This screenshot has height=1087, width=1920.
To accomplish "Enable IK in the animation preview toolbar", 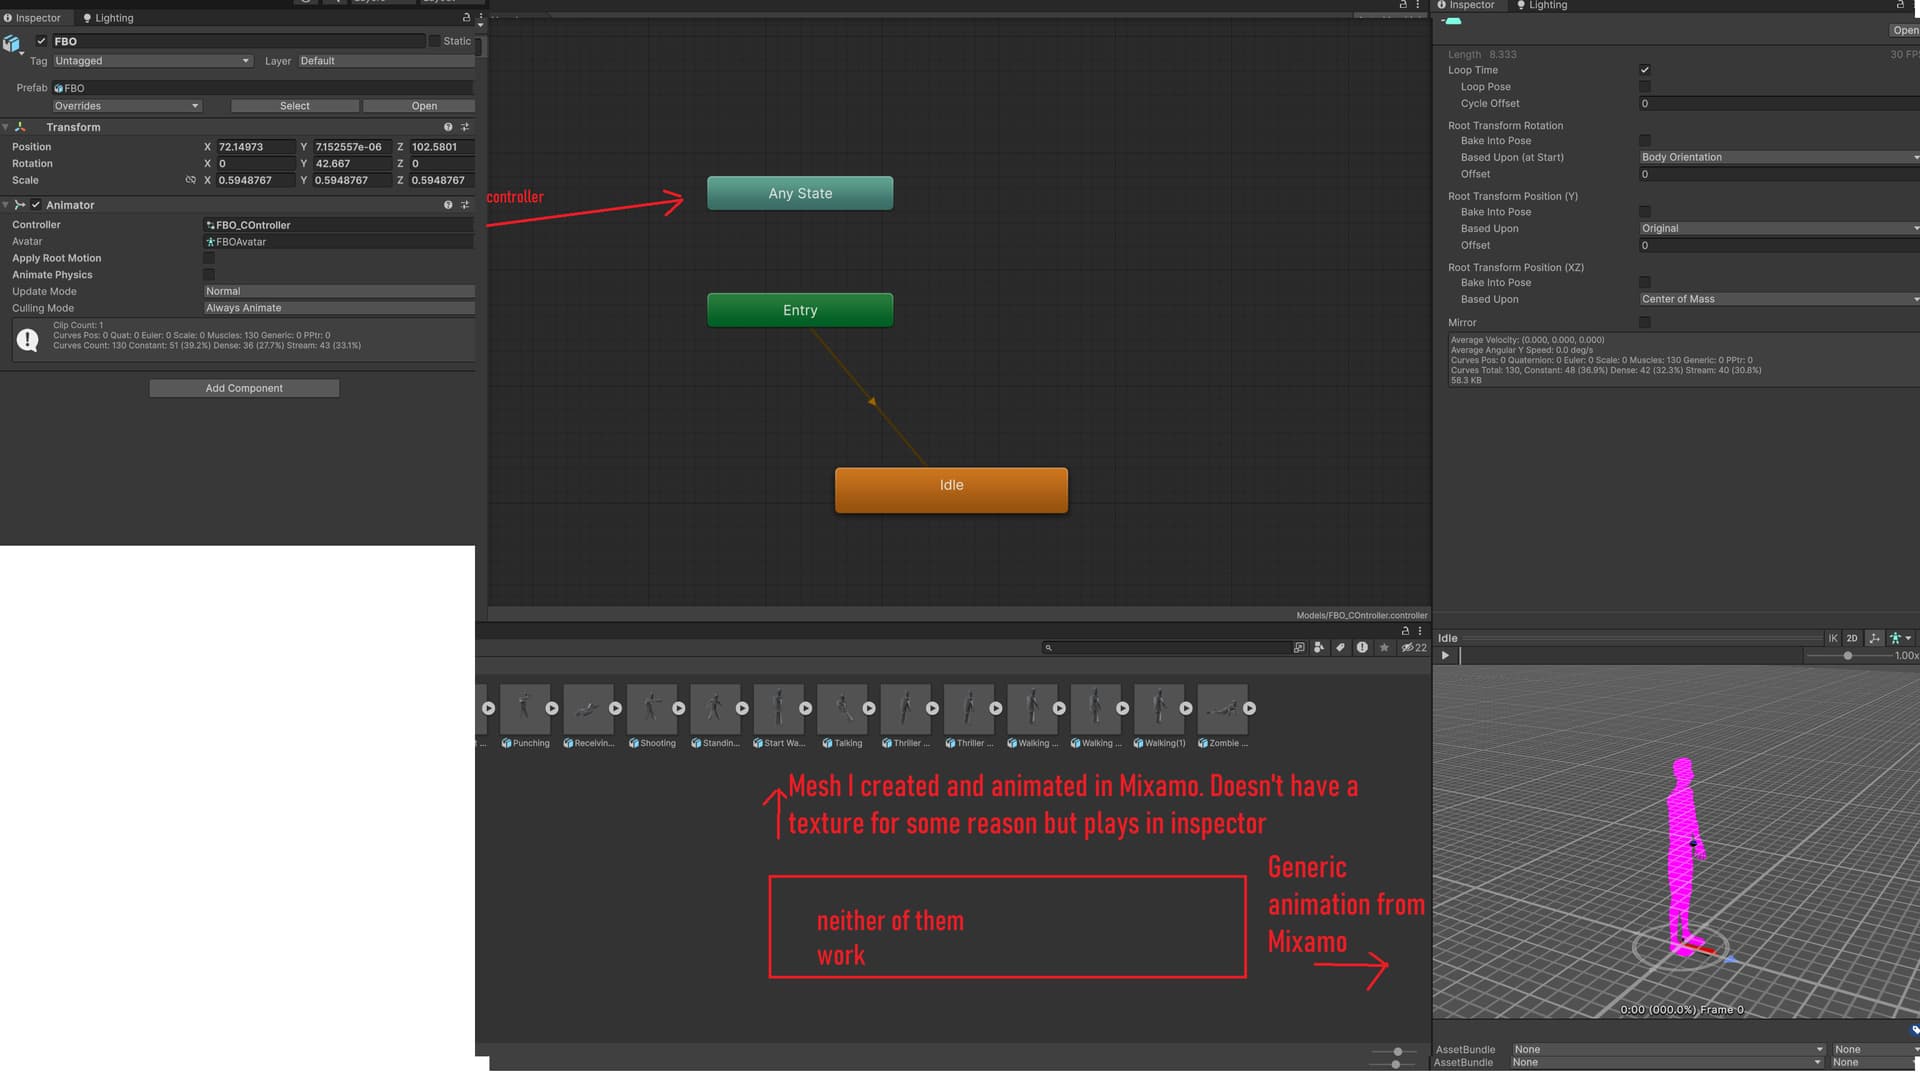I will 1832,638.
